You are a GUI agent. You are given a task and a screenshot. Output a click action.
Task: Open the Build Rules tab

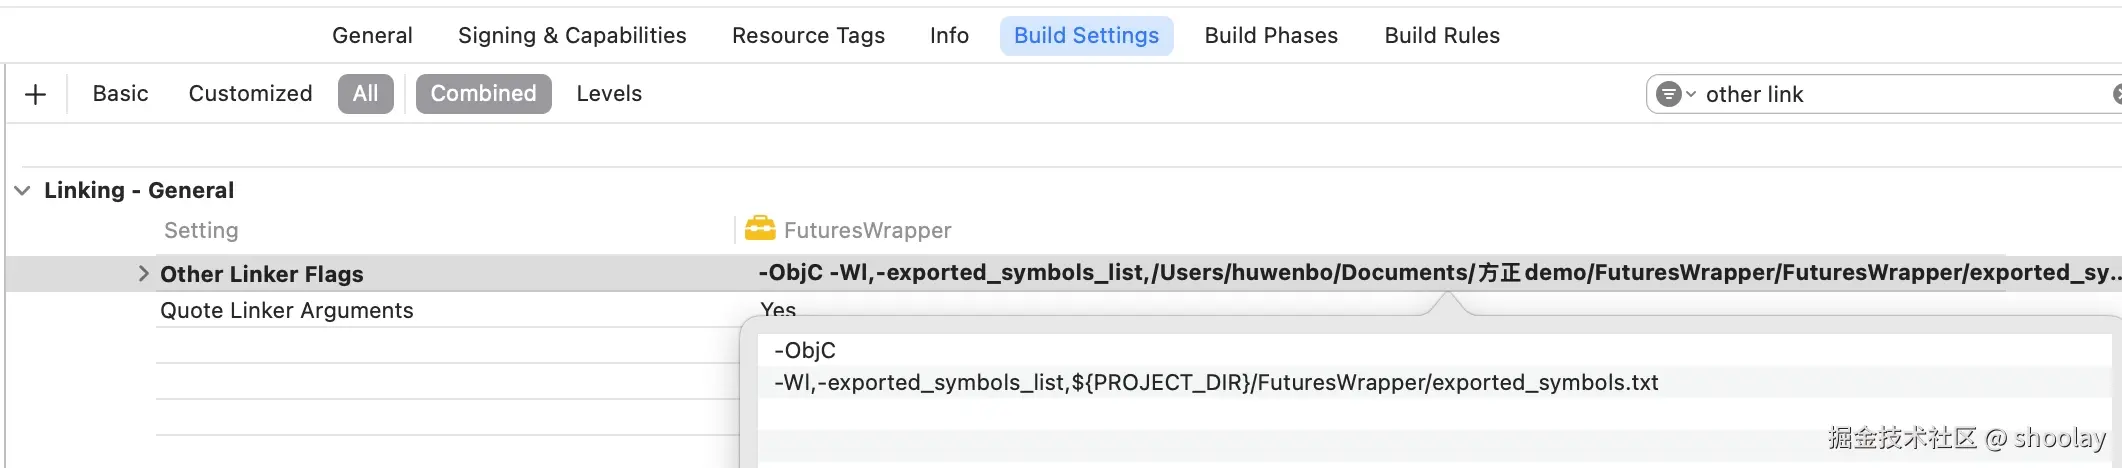click(1442, 36)
